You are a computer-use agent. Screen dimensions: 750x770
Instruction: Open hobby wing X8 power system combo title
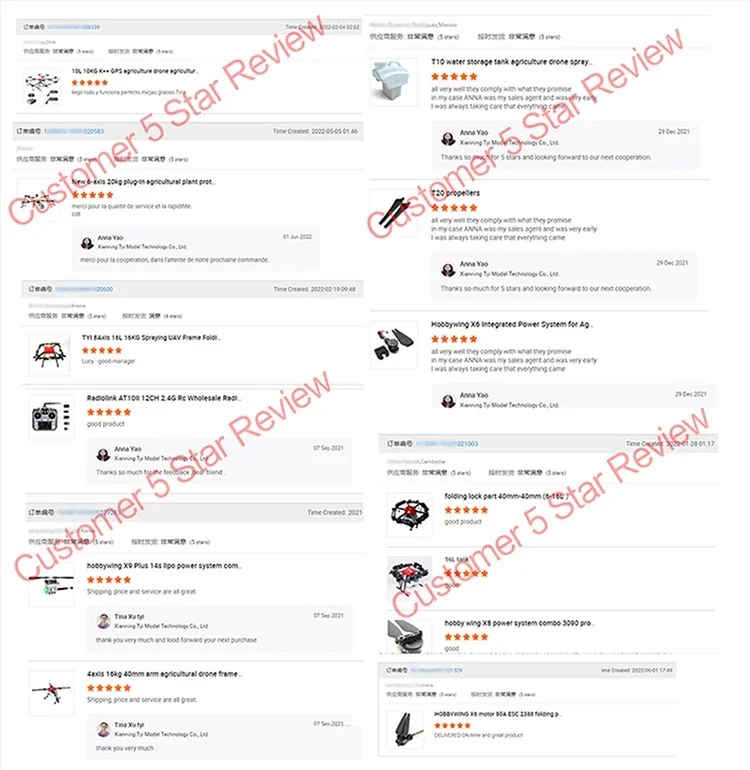[x=519, y=623]
